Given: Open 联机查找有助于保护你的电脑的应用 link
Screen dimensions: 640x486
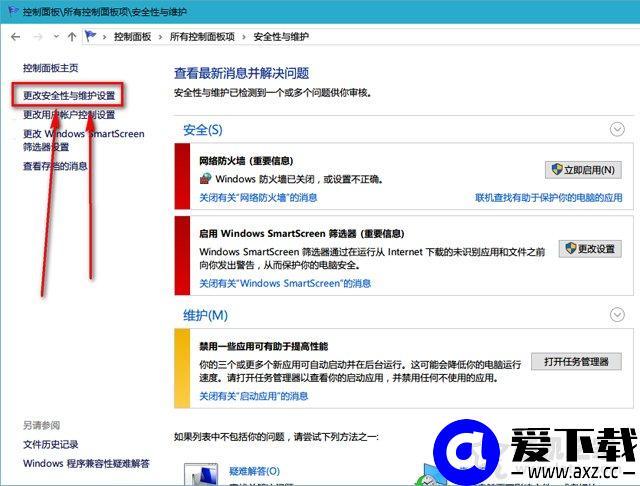Looking at the screenshot, I should 549,198.
